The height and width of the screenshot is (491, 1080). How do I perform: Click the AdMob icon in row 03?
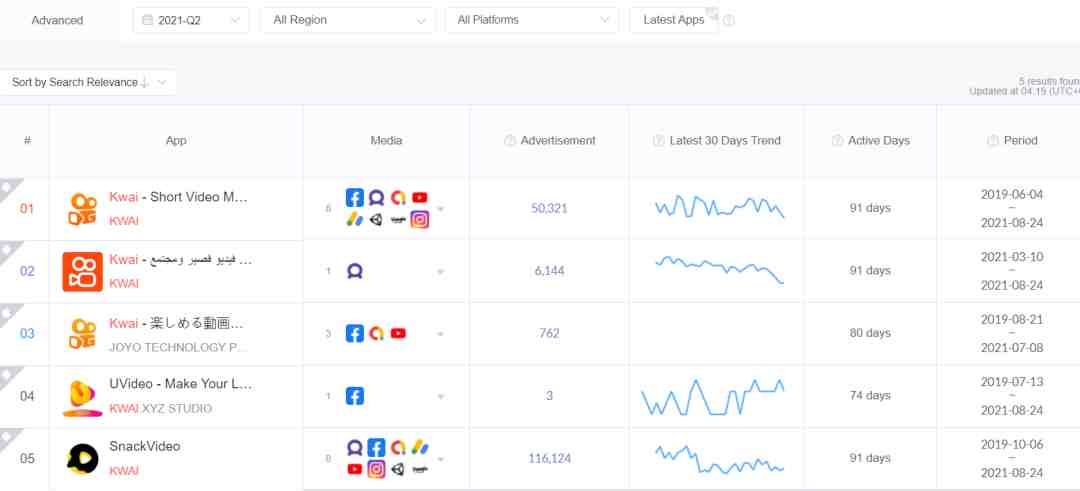[x=376, y=334]
